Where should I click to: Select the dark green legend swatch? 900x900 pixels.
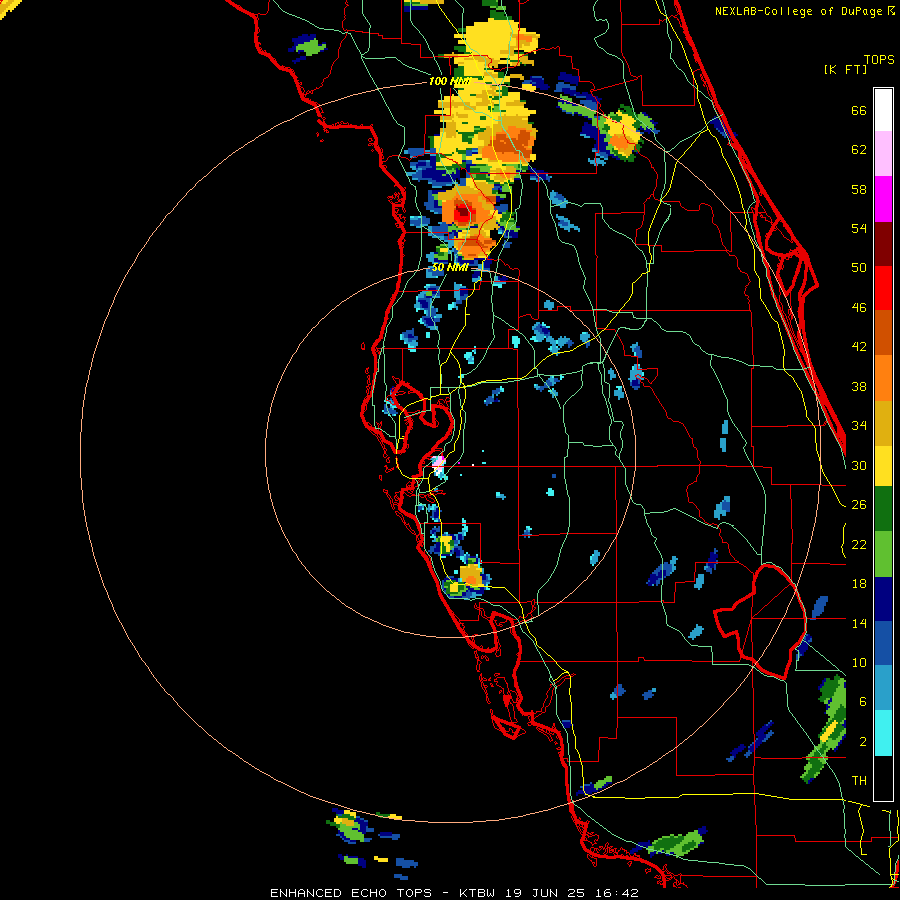883,509
